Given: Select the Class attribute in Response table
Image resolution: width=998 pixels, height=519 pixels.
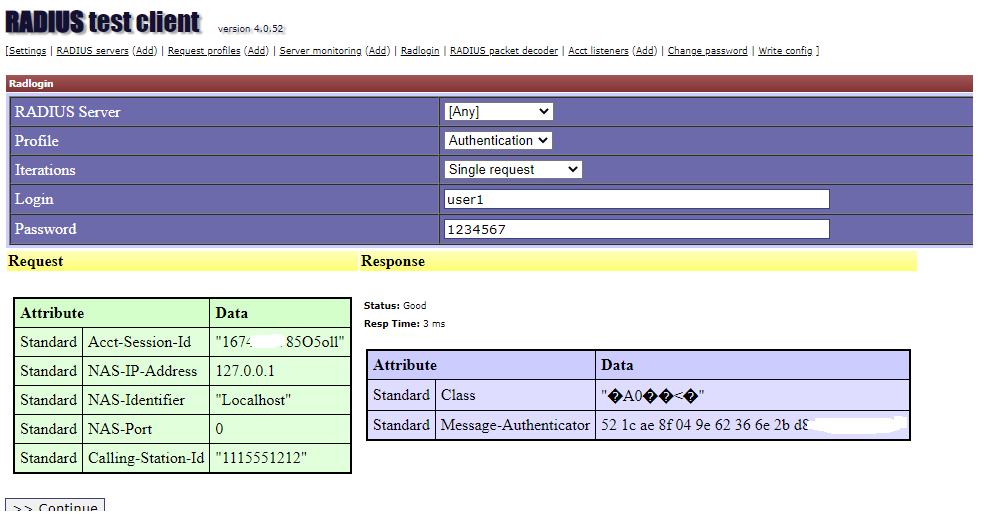Looking at the screenshot, I should pyautogui.click(x=516, y=395).
